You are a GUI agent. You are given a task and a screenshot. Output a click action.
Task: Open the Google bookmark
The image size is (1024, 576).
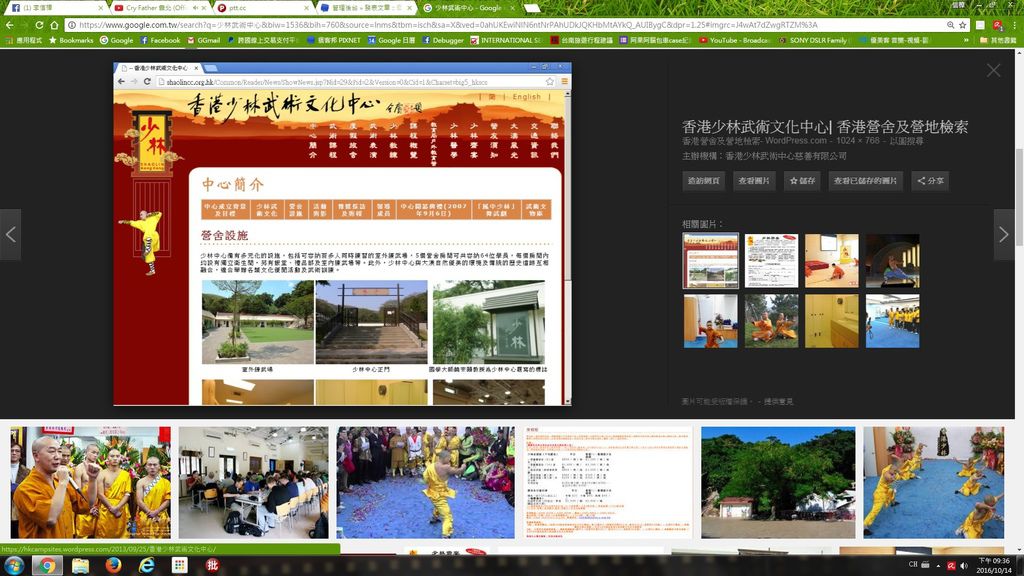(117, 40)
